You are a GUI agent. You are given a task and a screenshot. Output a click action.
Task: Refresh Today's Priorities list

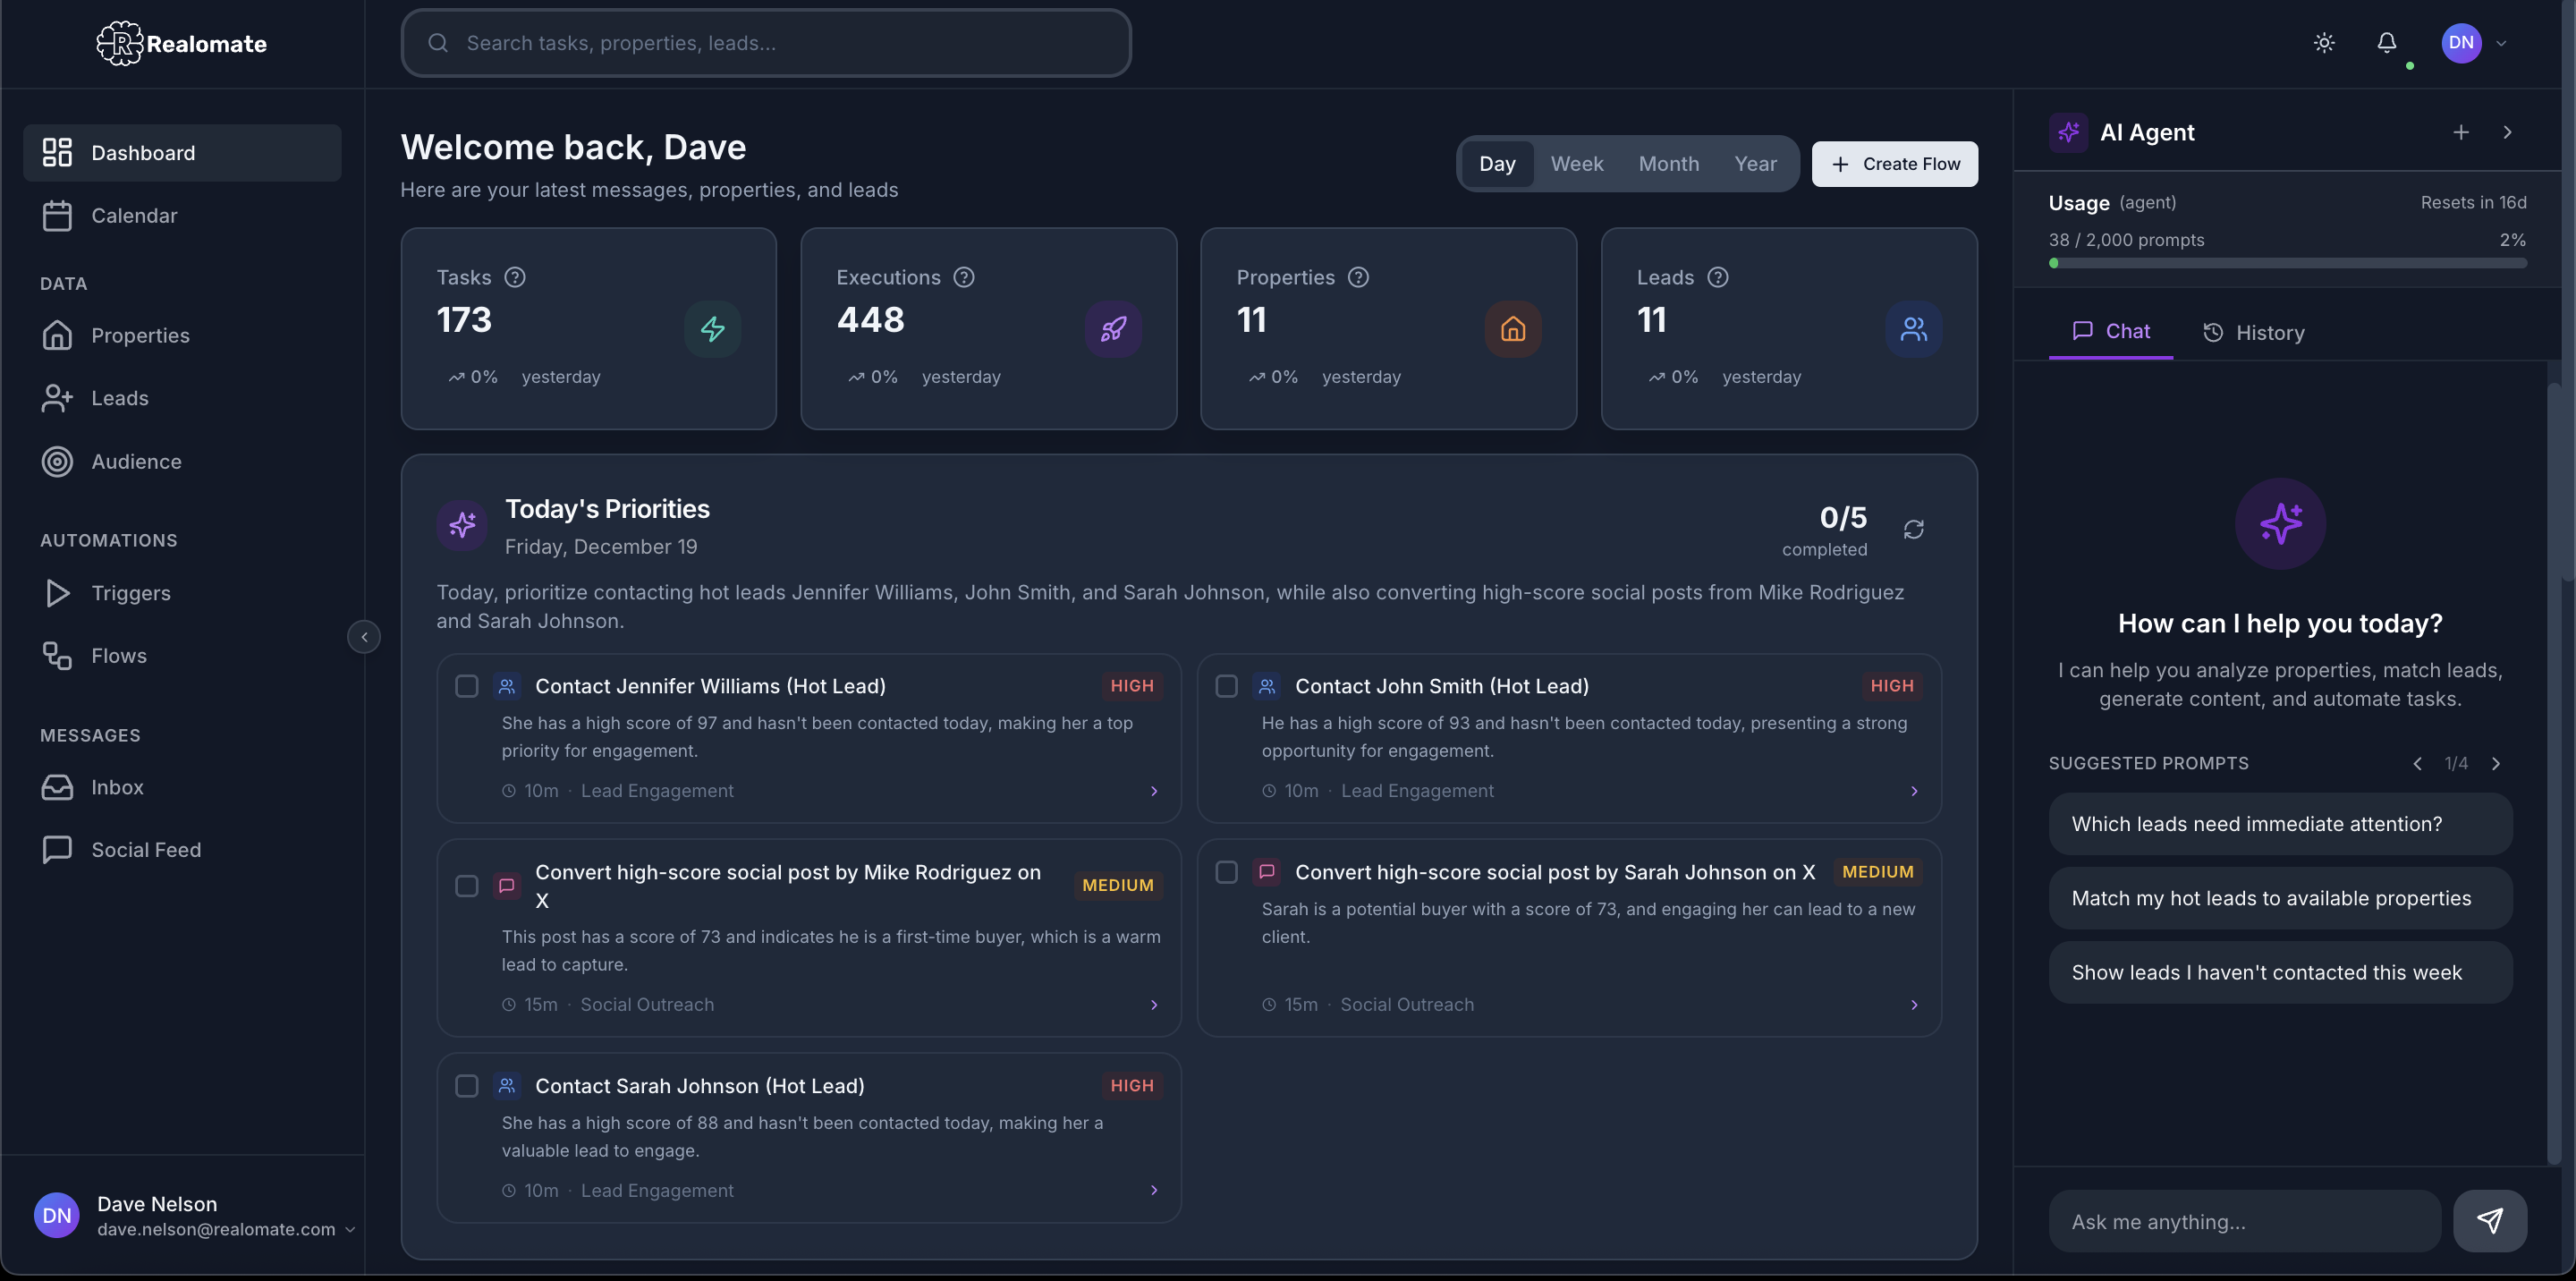(x=1914, y=529)
